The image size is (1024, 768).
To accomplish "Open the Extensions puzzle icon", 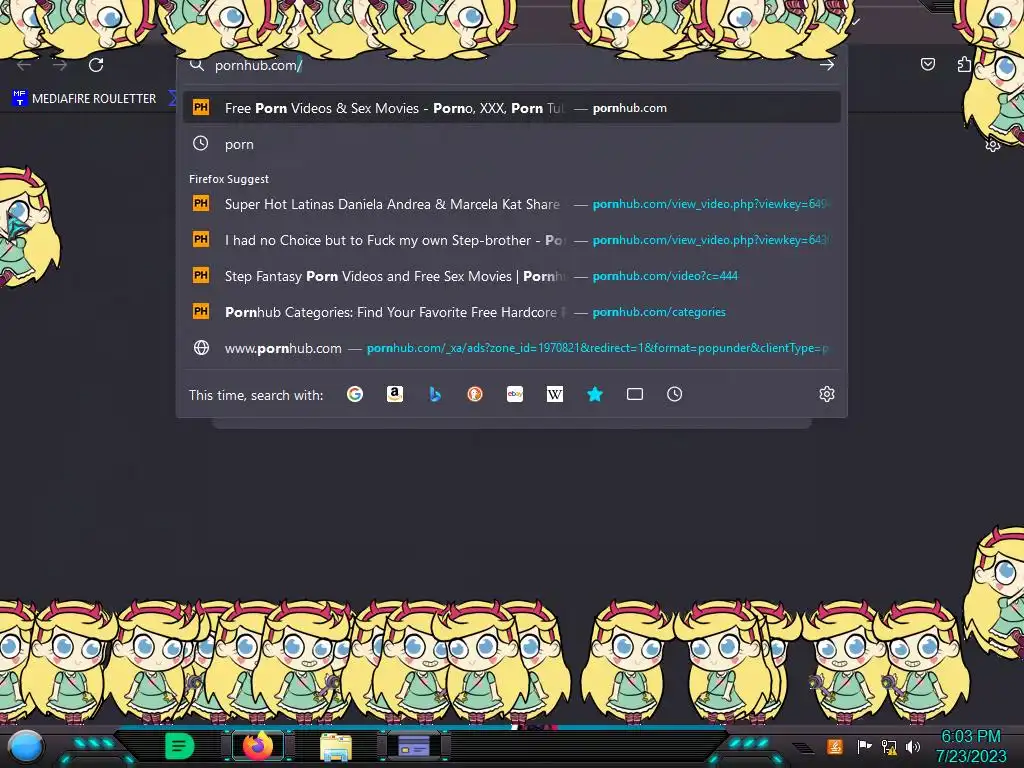I will (964, 64).
